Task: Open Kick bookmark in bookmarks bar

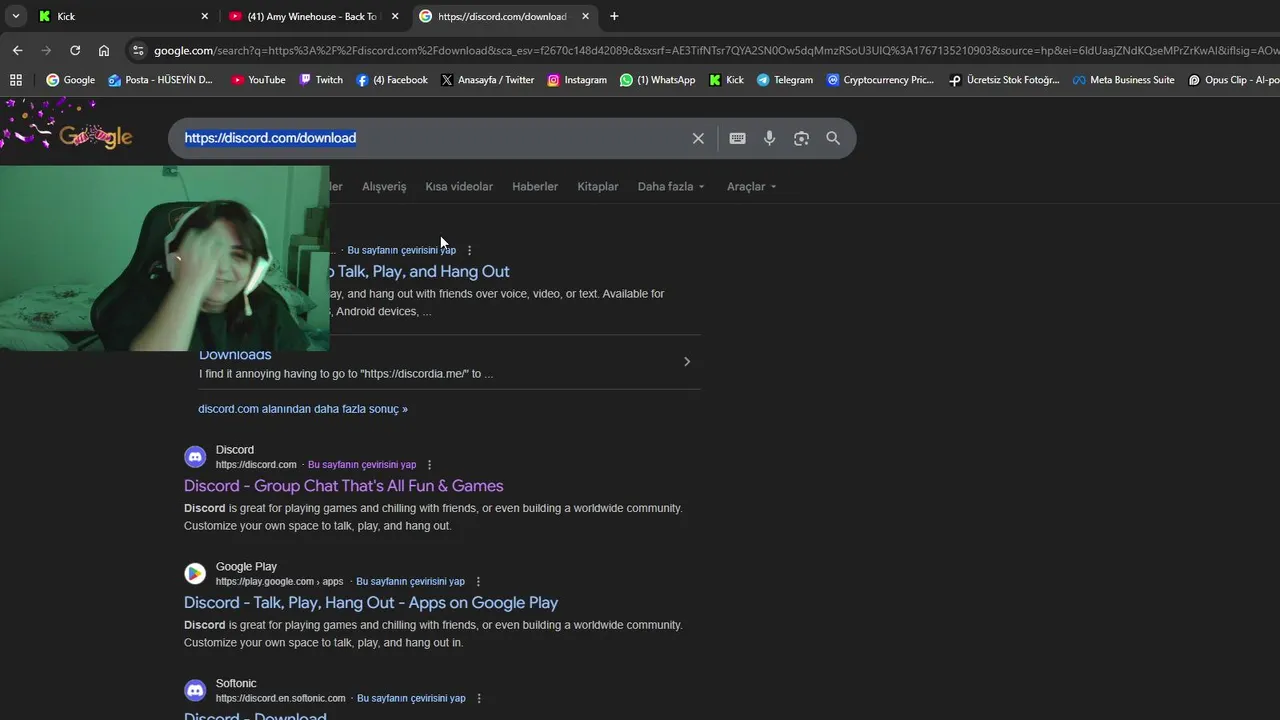Action: click(726, 80)
